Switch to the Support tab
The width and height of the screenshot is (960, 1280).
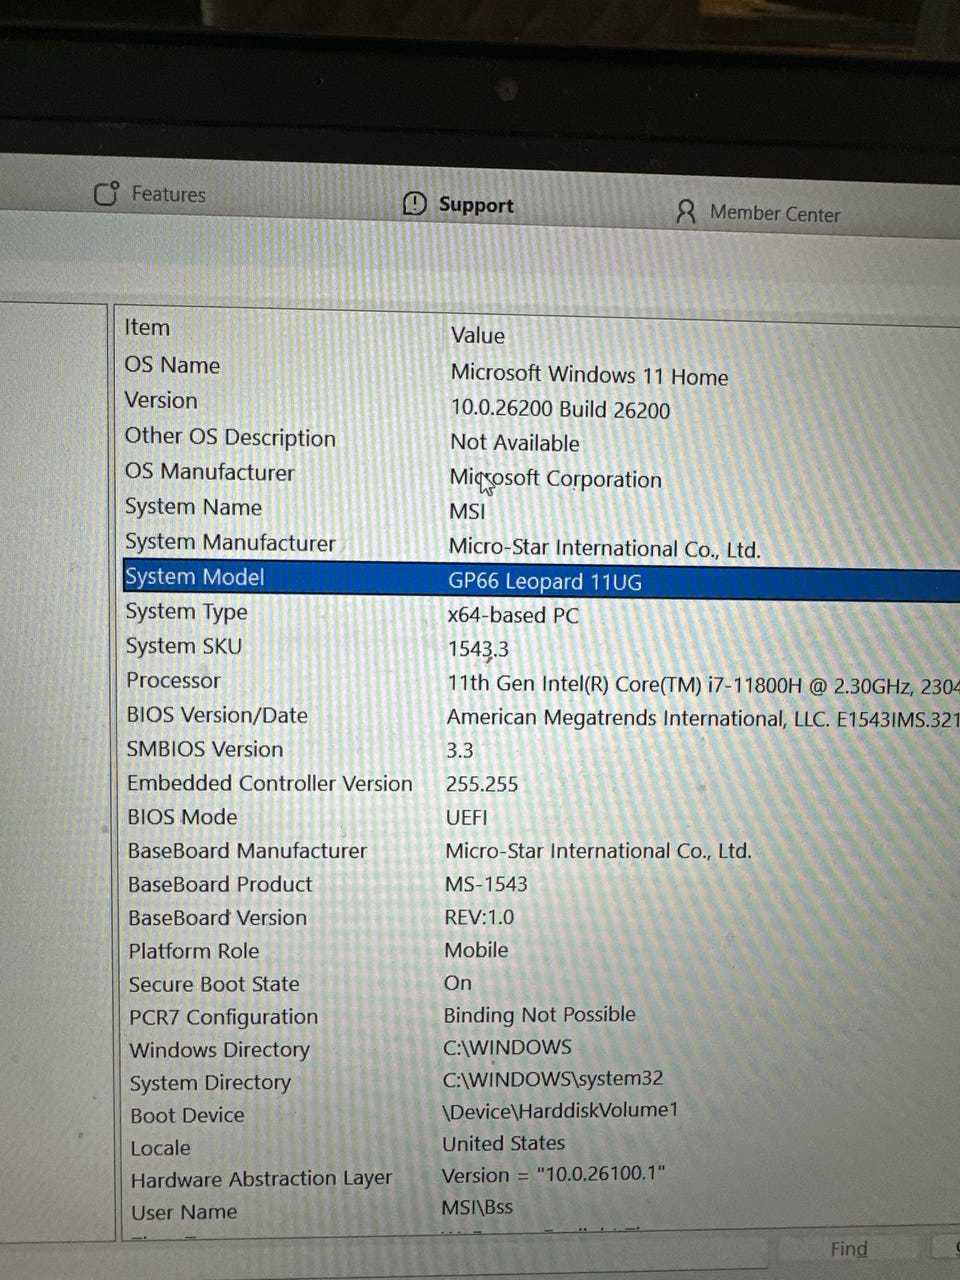(458, 204)
